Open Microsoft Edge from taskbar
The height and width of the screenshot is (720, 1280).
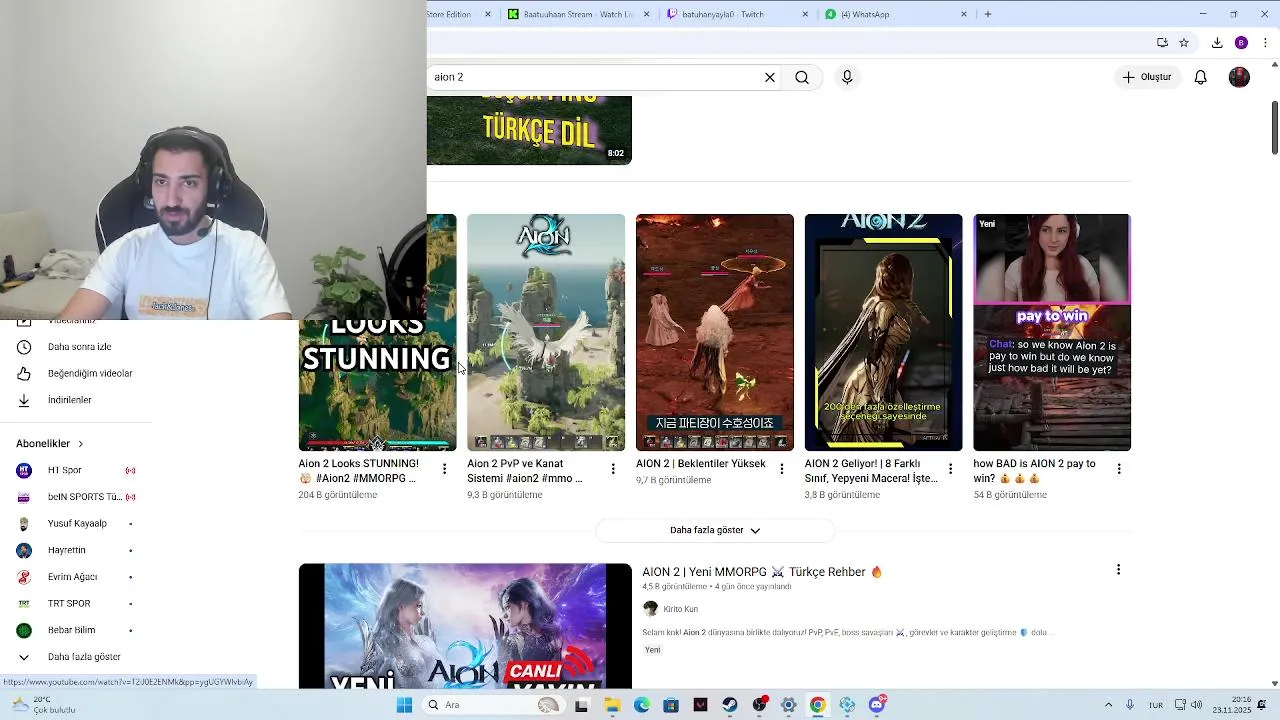point(641,705)
